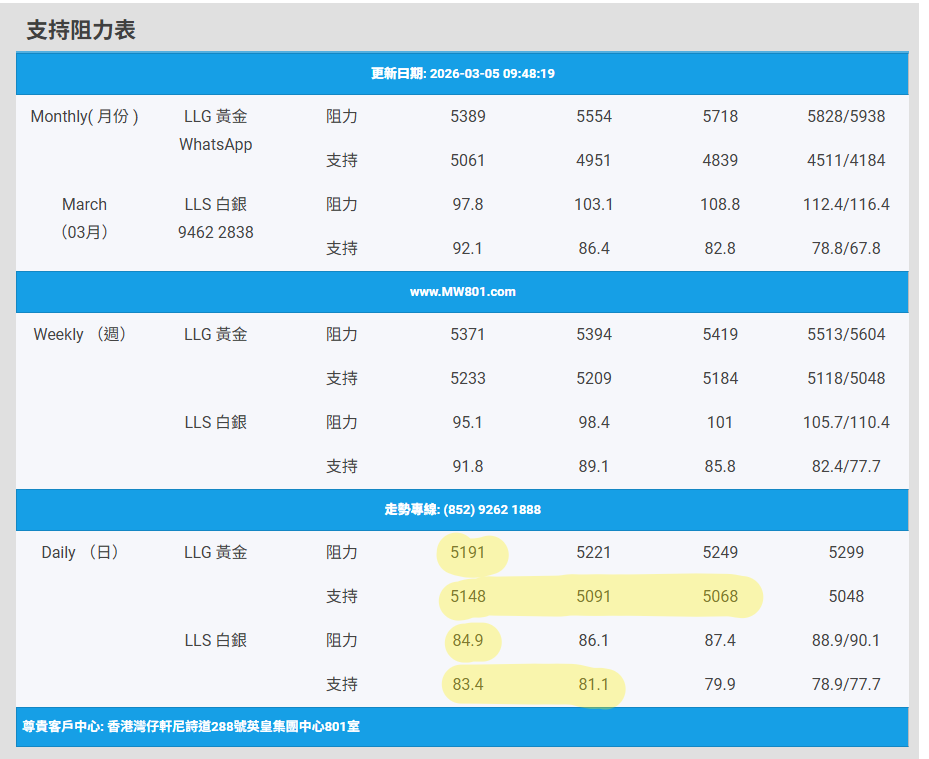Viewport: 929px width, 759px height.
Task: Select the WhatsApp number 9462 2838
Action: click(215, 233)
